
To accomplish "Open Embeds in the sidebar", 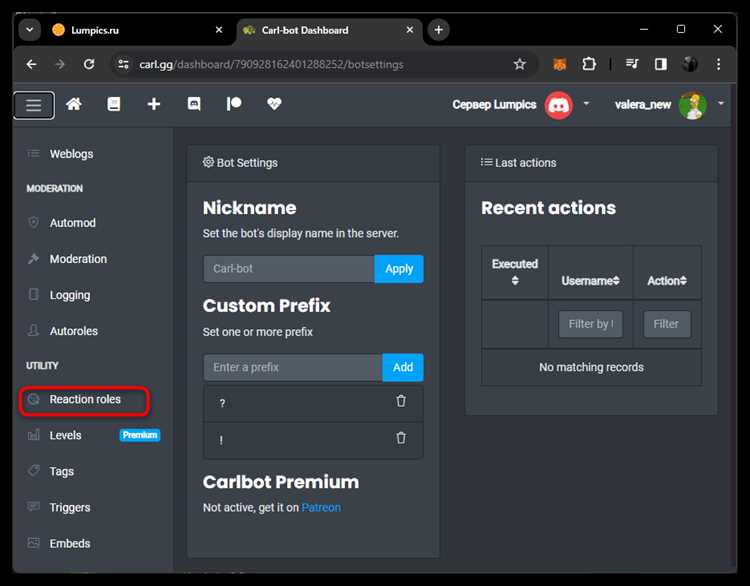I will tap(69, 544).
